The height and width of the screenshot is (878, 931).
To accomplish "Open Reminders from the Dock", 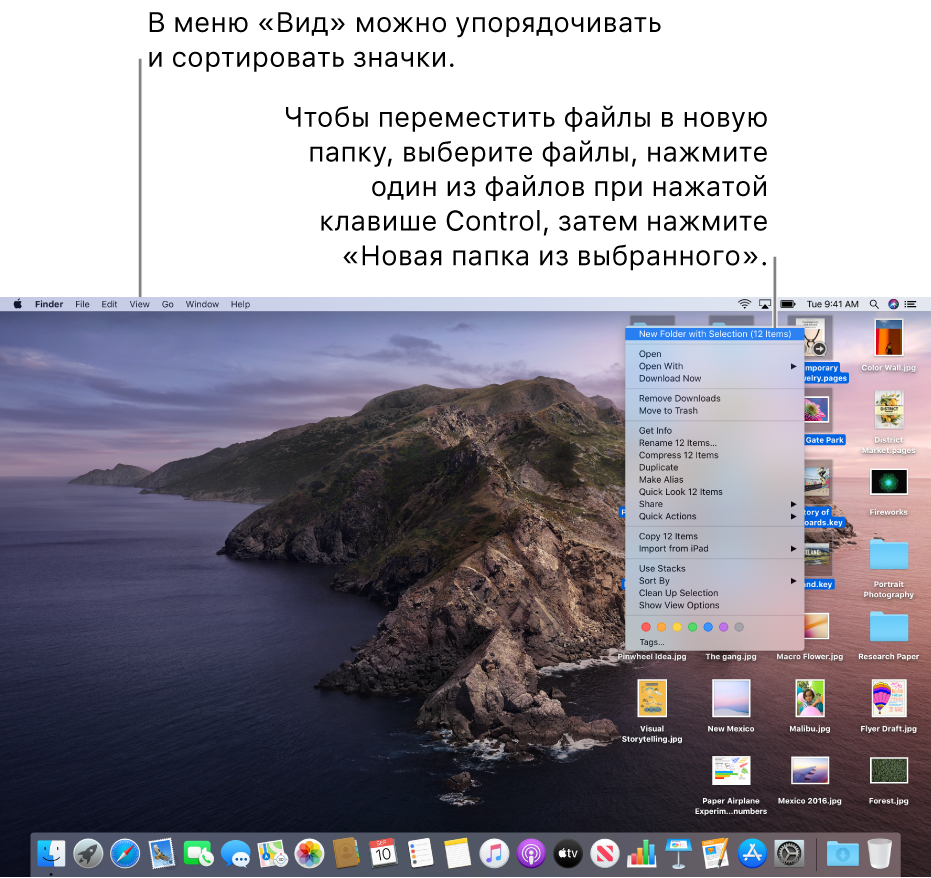I will 420,854.
